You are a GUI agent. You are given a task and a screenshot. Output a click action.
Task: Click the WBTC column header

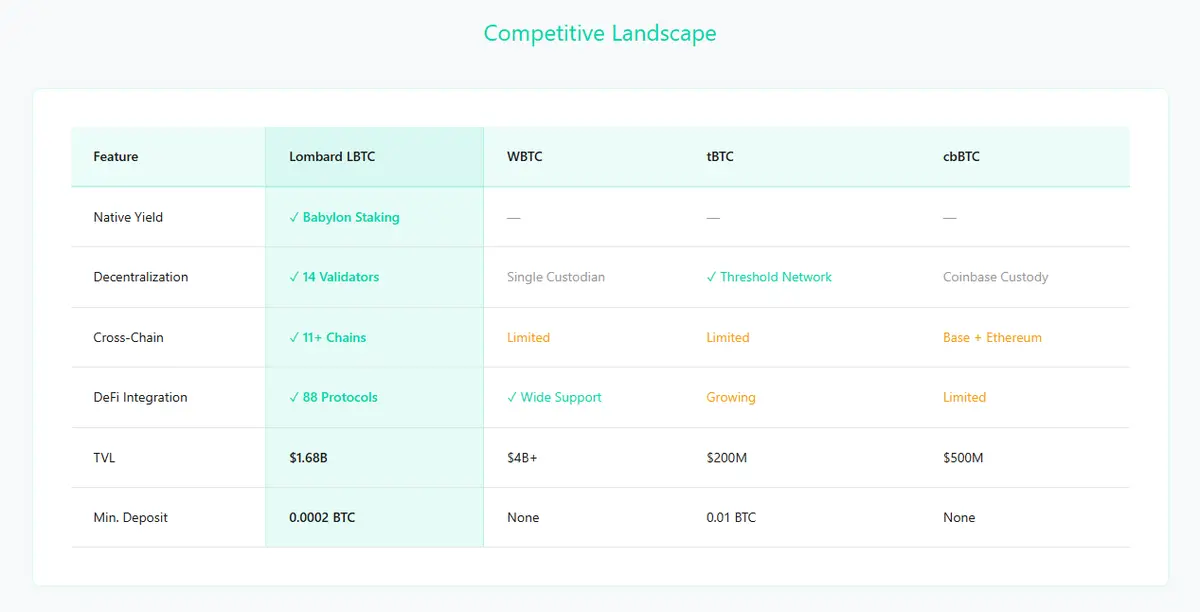[x=525, y=157]
